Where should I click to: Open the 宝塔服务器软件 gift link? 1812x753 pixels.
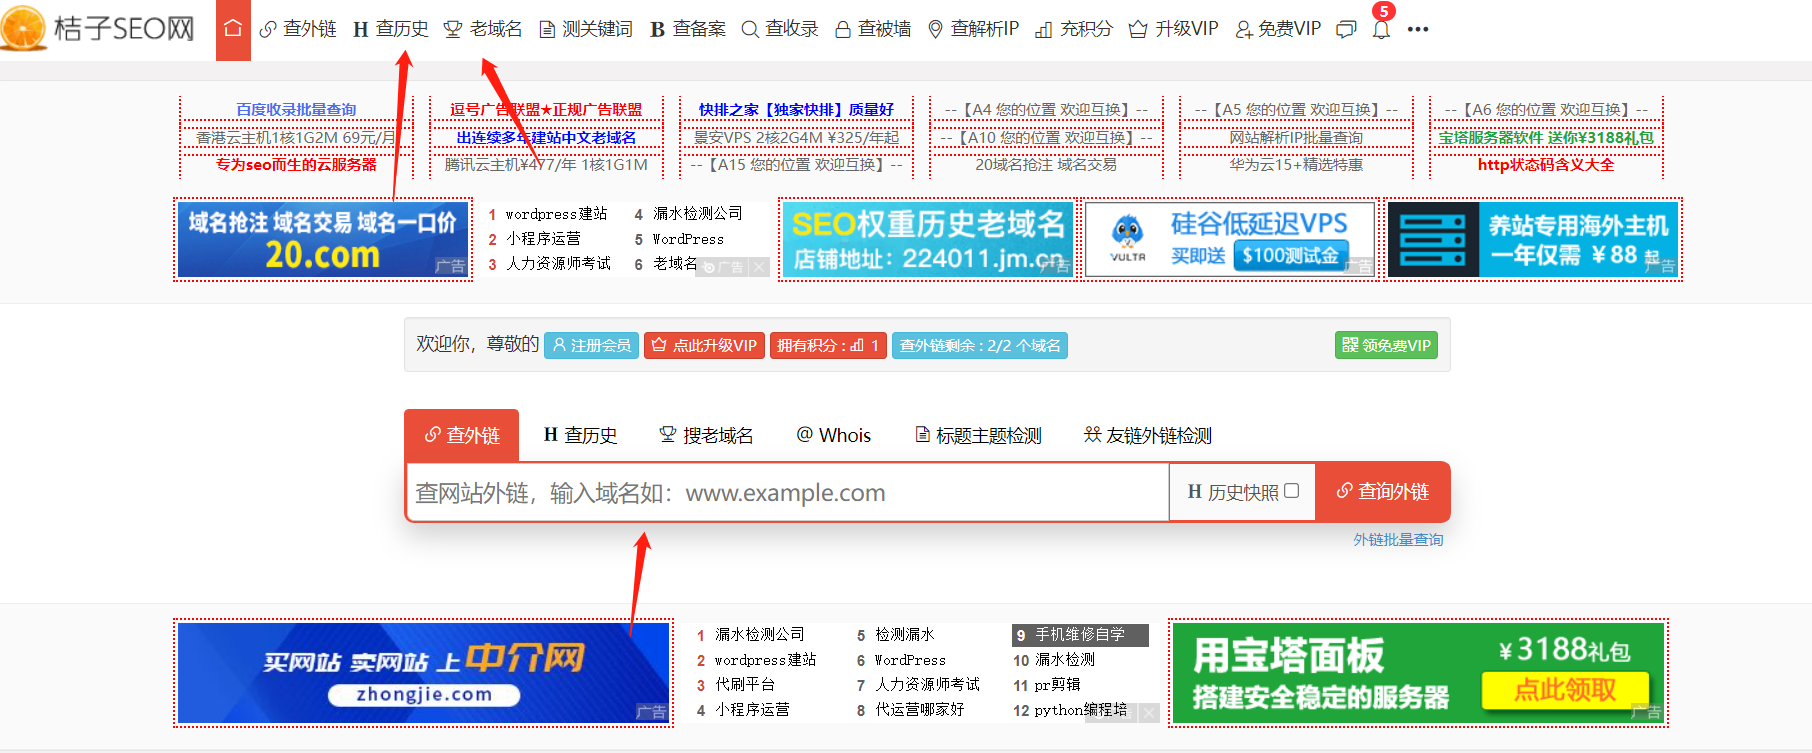tap(1546, 137)
